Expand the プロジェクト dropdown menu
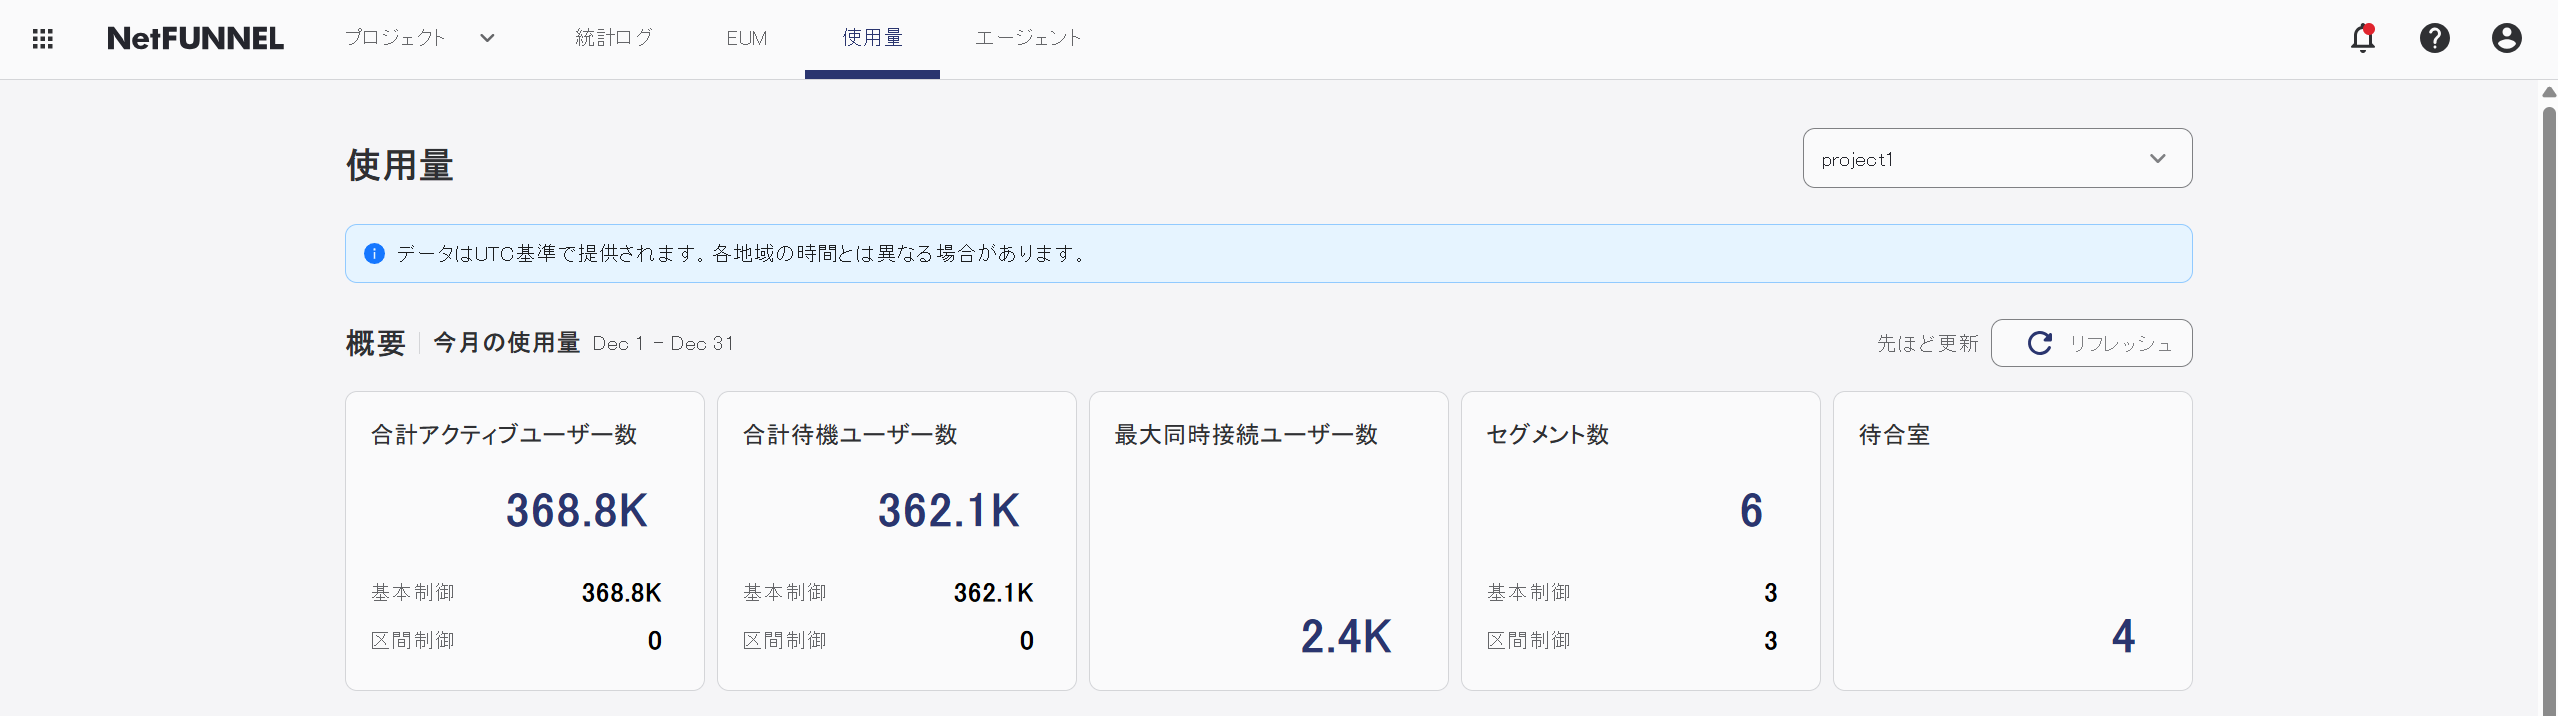The width and height of the screenshot is (2558, 716). pyautogui.click(x=396, y=38)
